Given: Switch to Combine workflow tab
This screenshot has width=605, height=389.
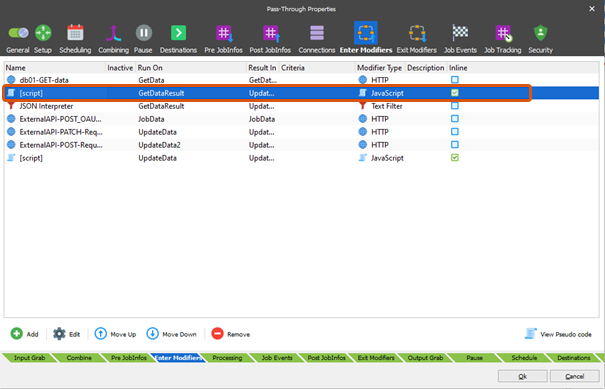Looking at the screenshot, I should click(x=79, y=358).
